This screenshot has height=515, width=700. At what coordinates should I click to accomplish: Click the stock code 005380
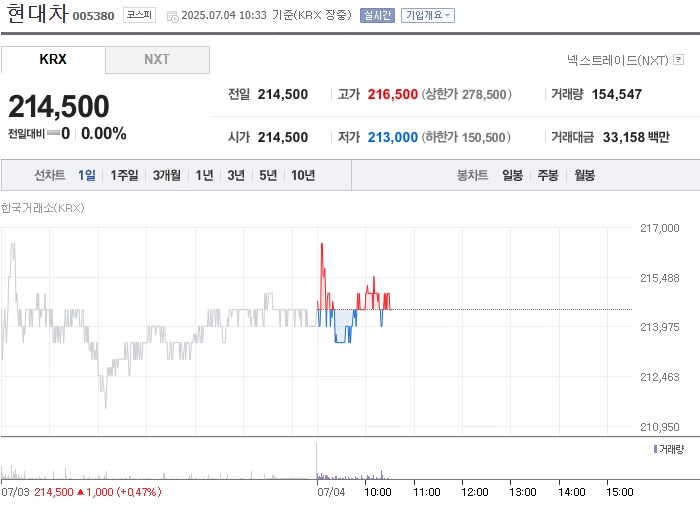point(93,16)
